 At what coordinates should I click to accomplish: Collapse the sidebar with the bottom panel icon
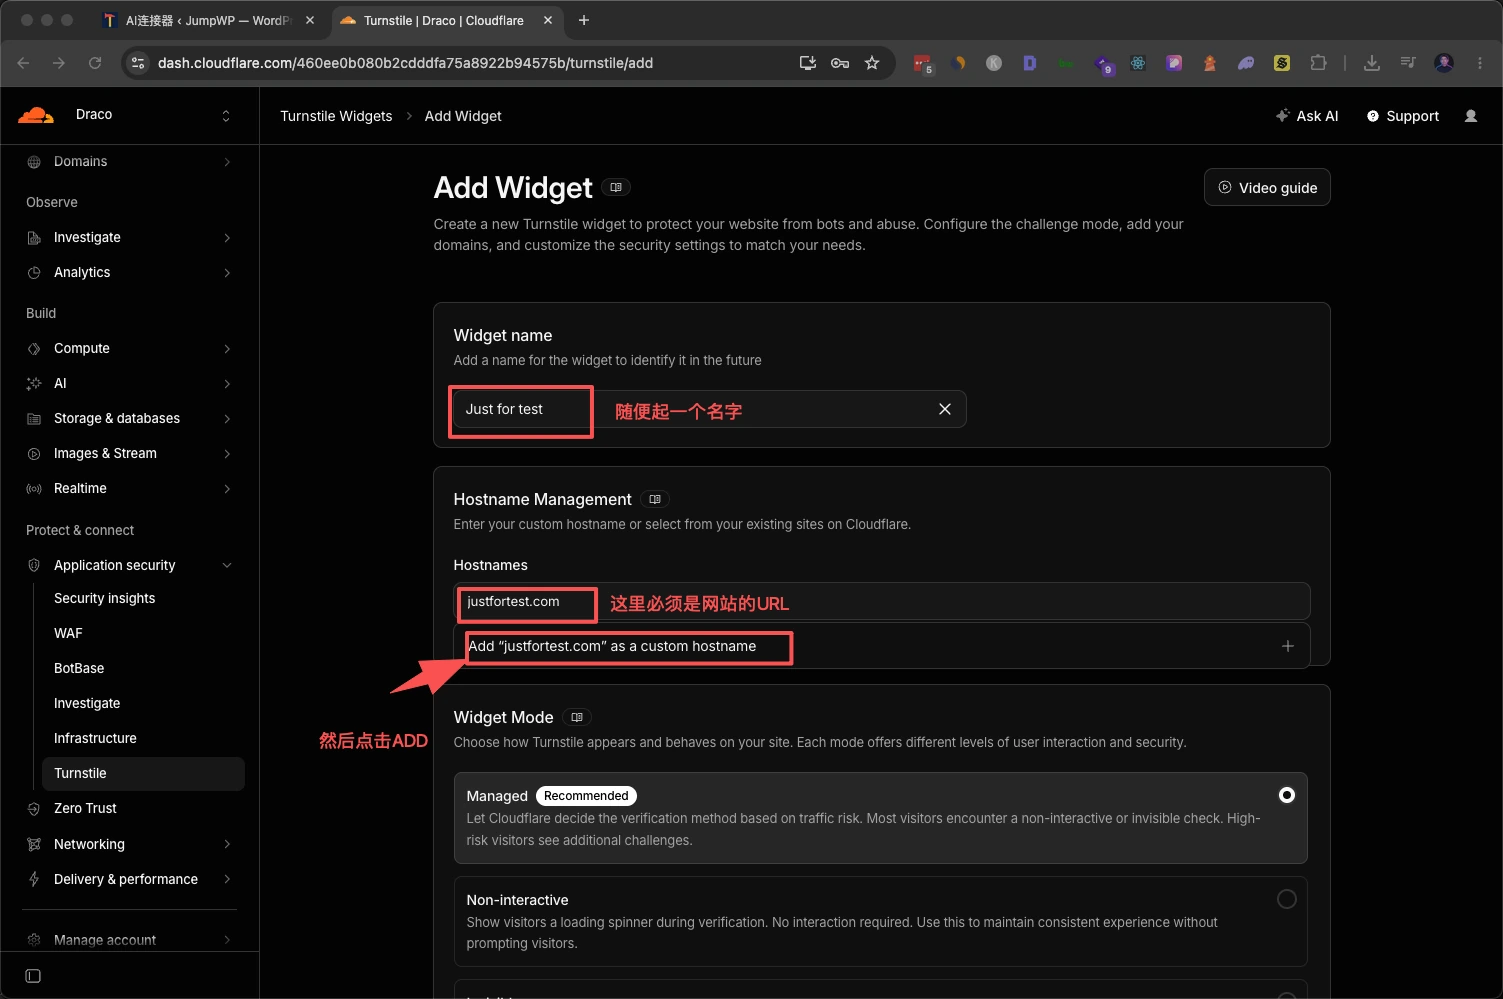pos(33,976)
